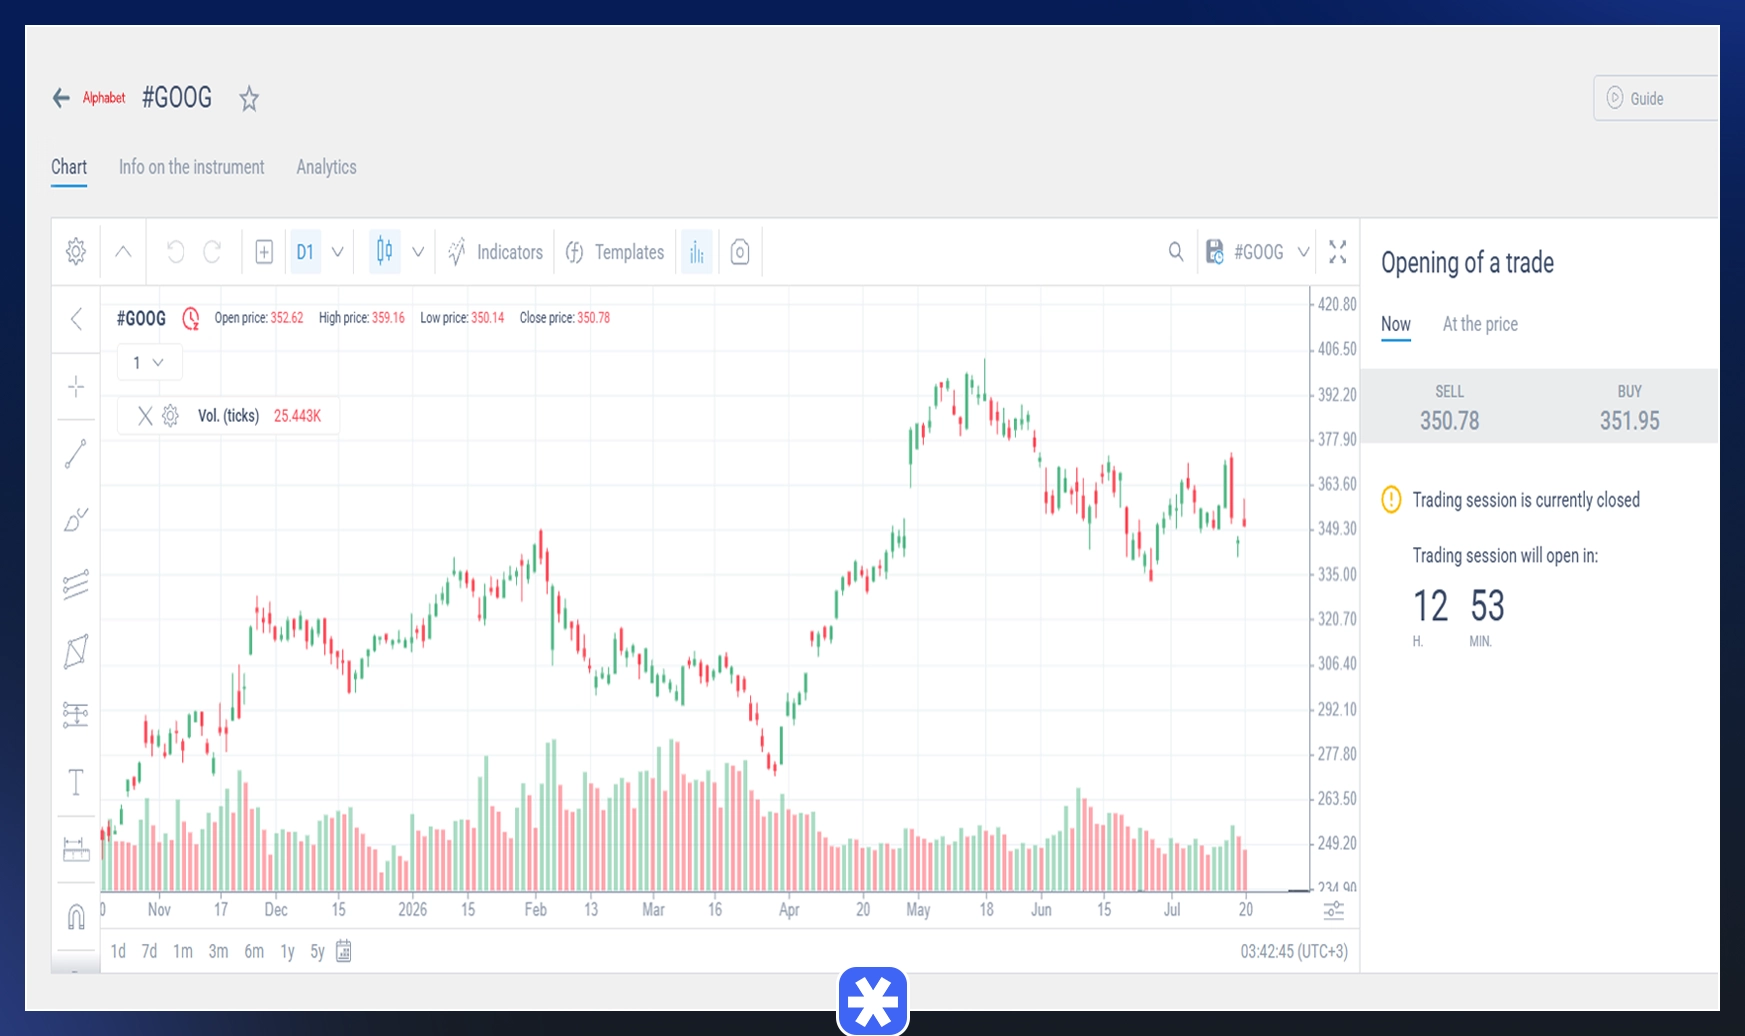The height and width of the screenshot is (1036, 1745).
Task: Take a chart snapshot with camera icon
Action: point(740,252)
